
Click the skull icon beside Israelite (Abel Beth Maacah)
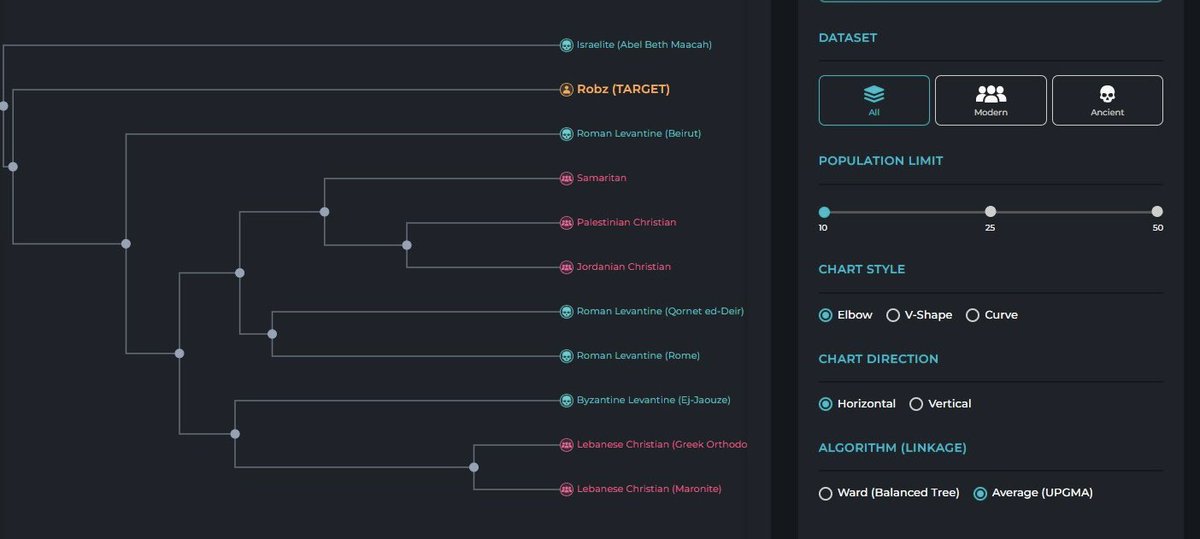tap(566, 45)
